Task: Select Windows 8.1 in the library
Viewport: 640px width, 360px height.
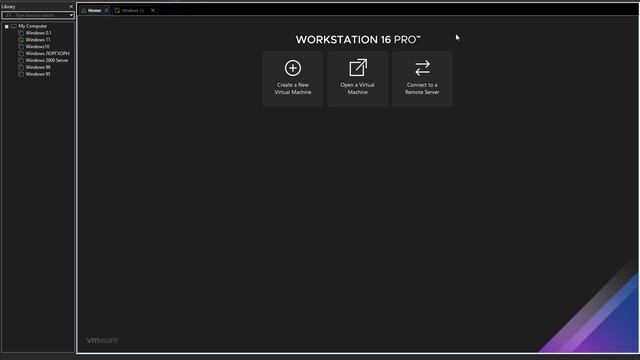Action: click(x=38, y=33)
